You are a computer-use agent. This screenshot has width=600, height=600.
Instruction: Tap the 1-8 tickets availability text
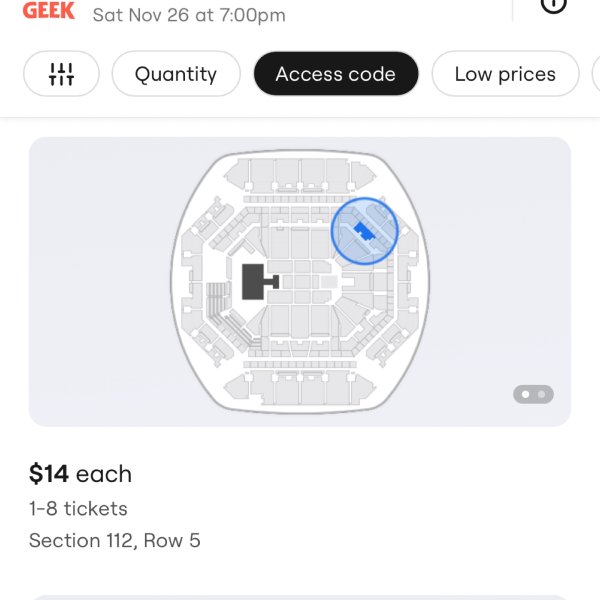coord(78,509)
